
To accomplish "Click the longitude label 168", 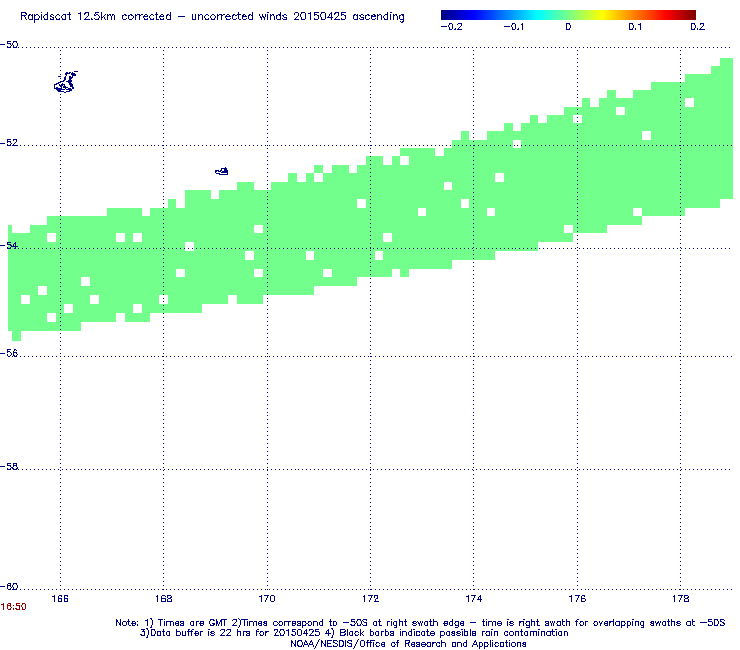I will tap(163, 599).
